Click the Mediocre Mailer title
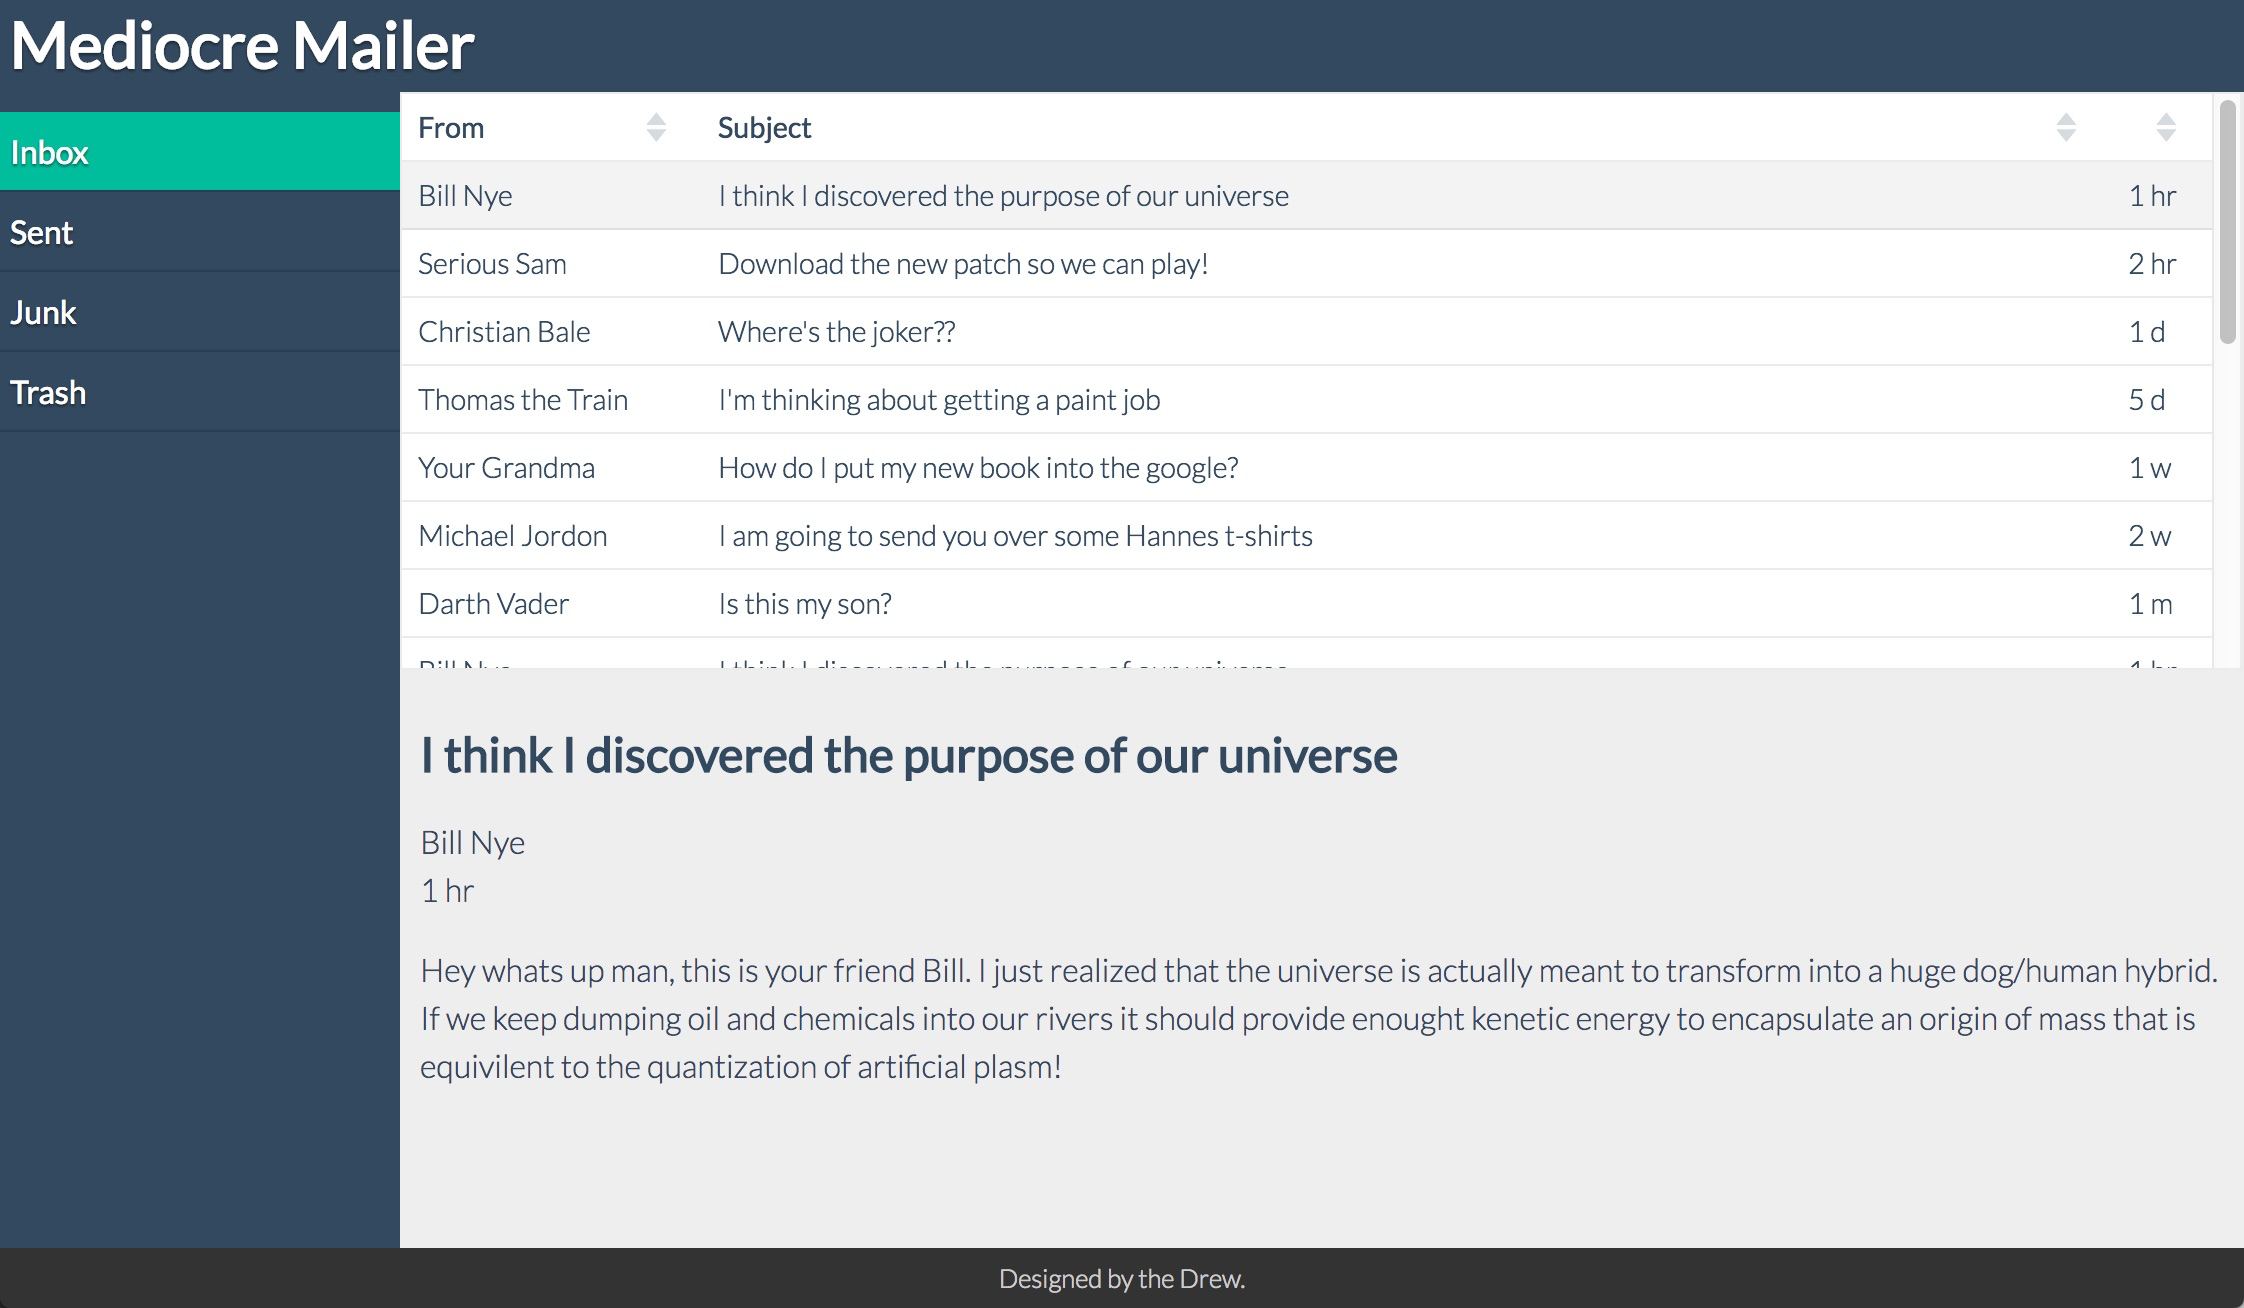This screenshot has height=1308, width=2244. [x=242, y=46]
